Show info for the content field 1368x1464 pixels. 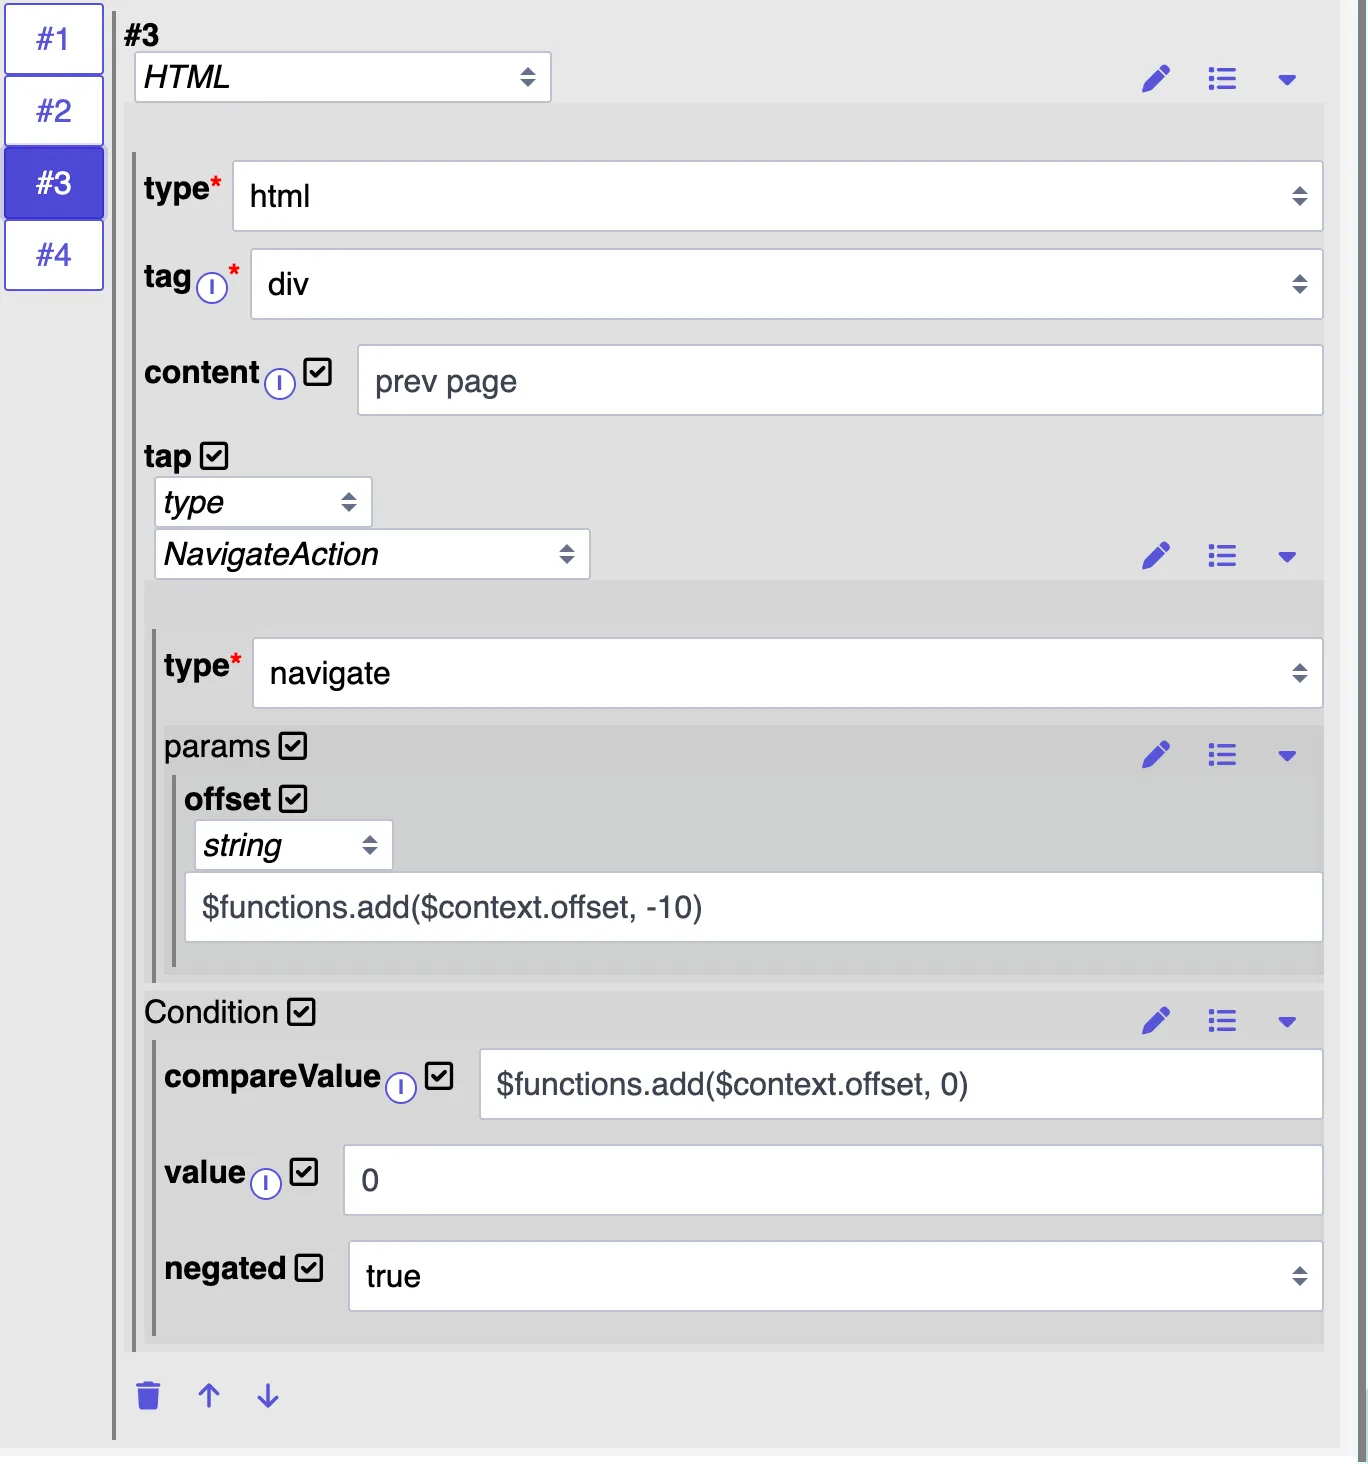280,384
